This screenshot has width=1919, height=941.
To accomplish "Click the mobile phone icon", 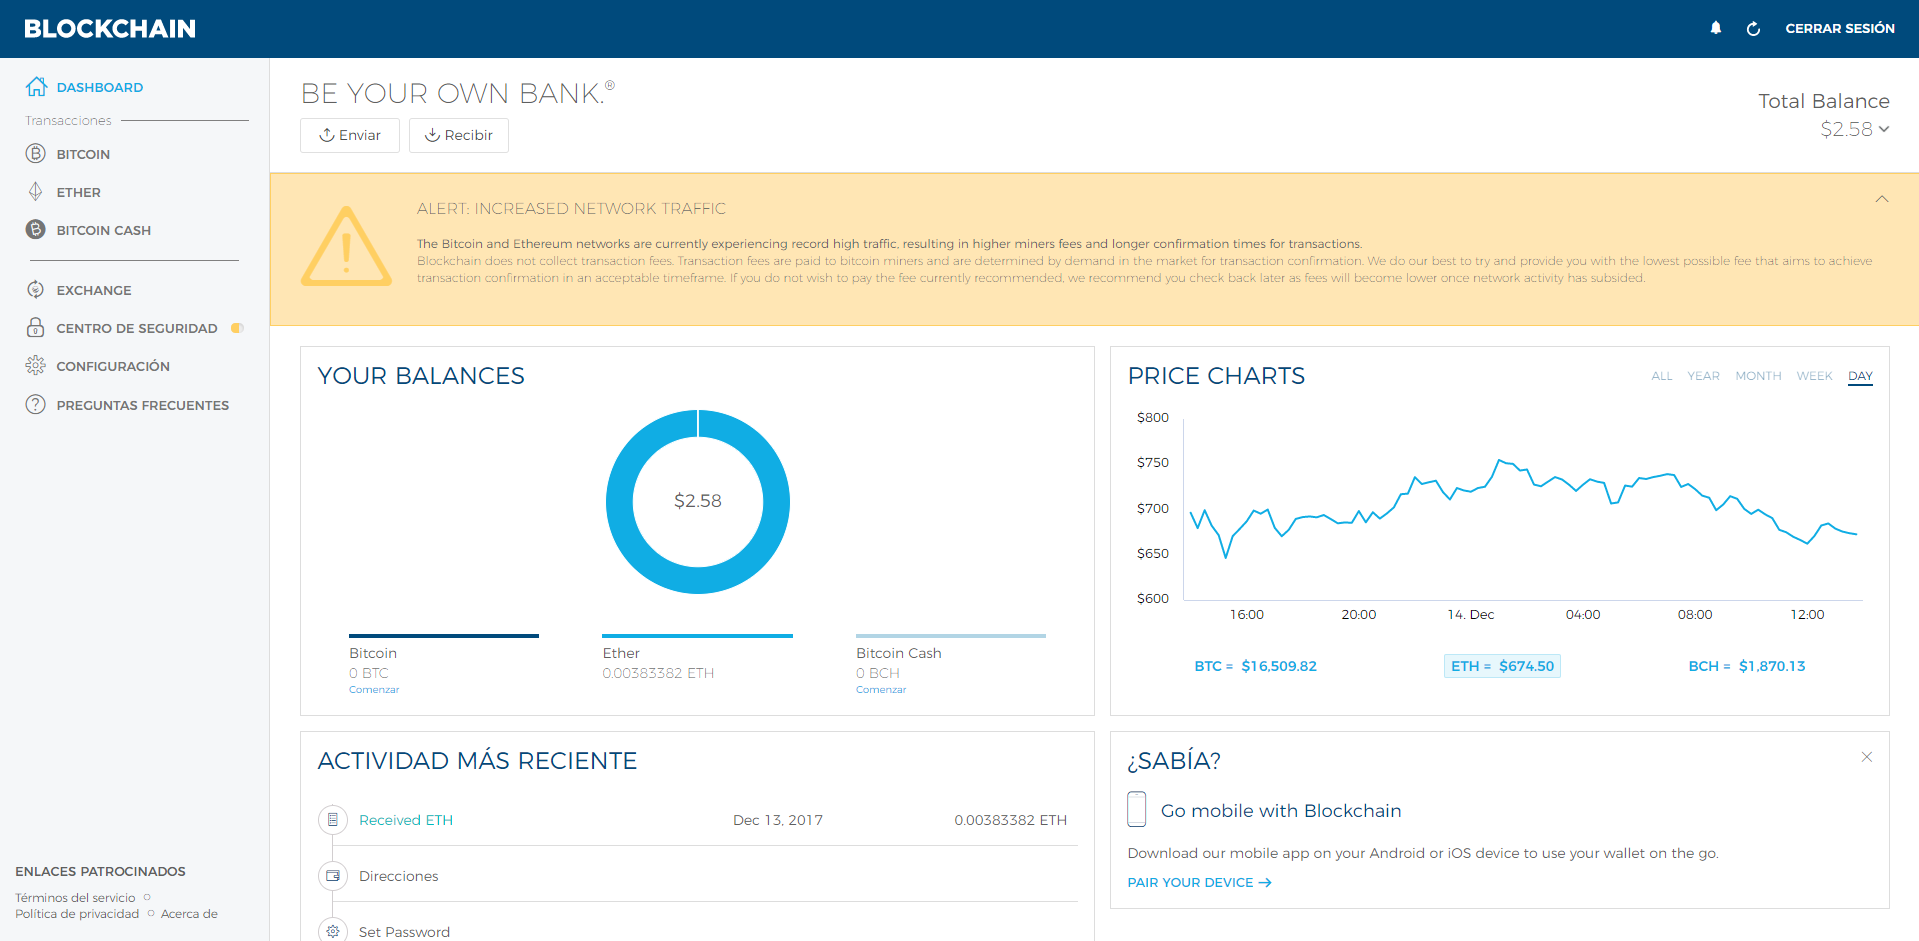I will (x=1137, y=809).
